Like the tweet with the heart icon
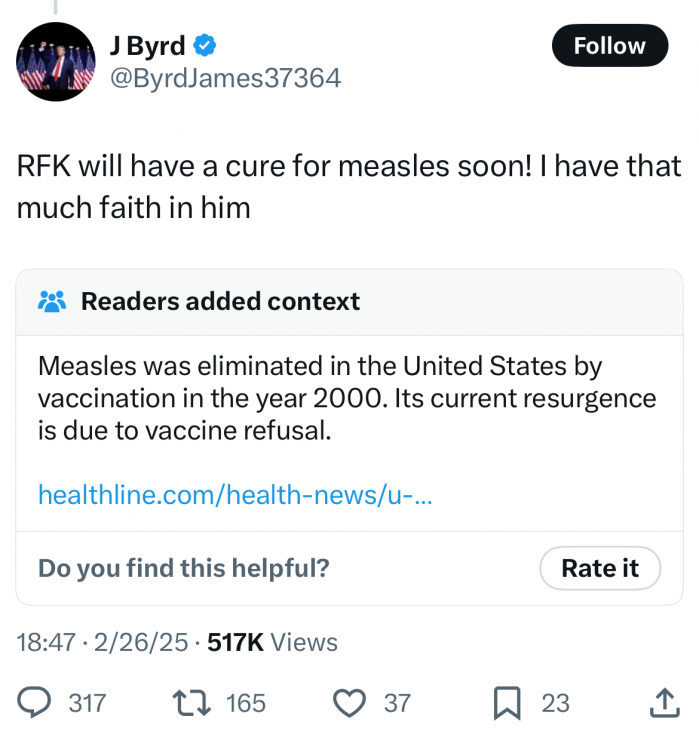Viewport: 699px width, 750px height. pyautogui.click(x=349, y=703)
